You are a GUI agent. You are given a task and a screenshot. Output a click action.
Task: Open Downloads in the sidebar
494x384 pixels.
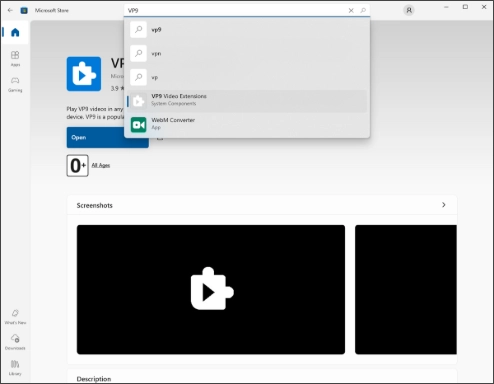15,342
